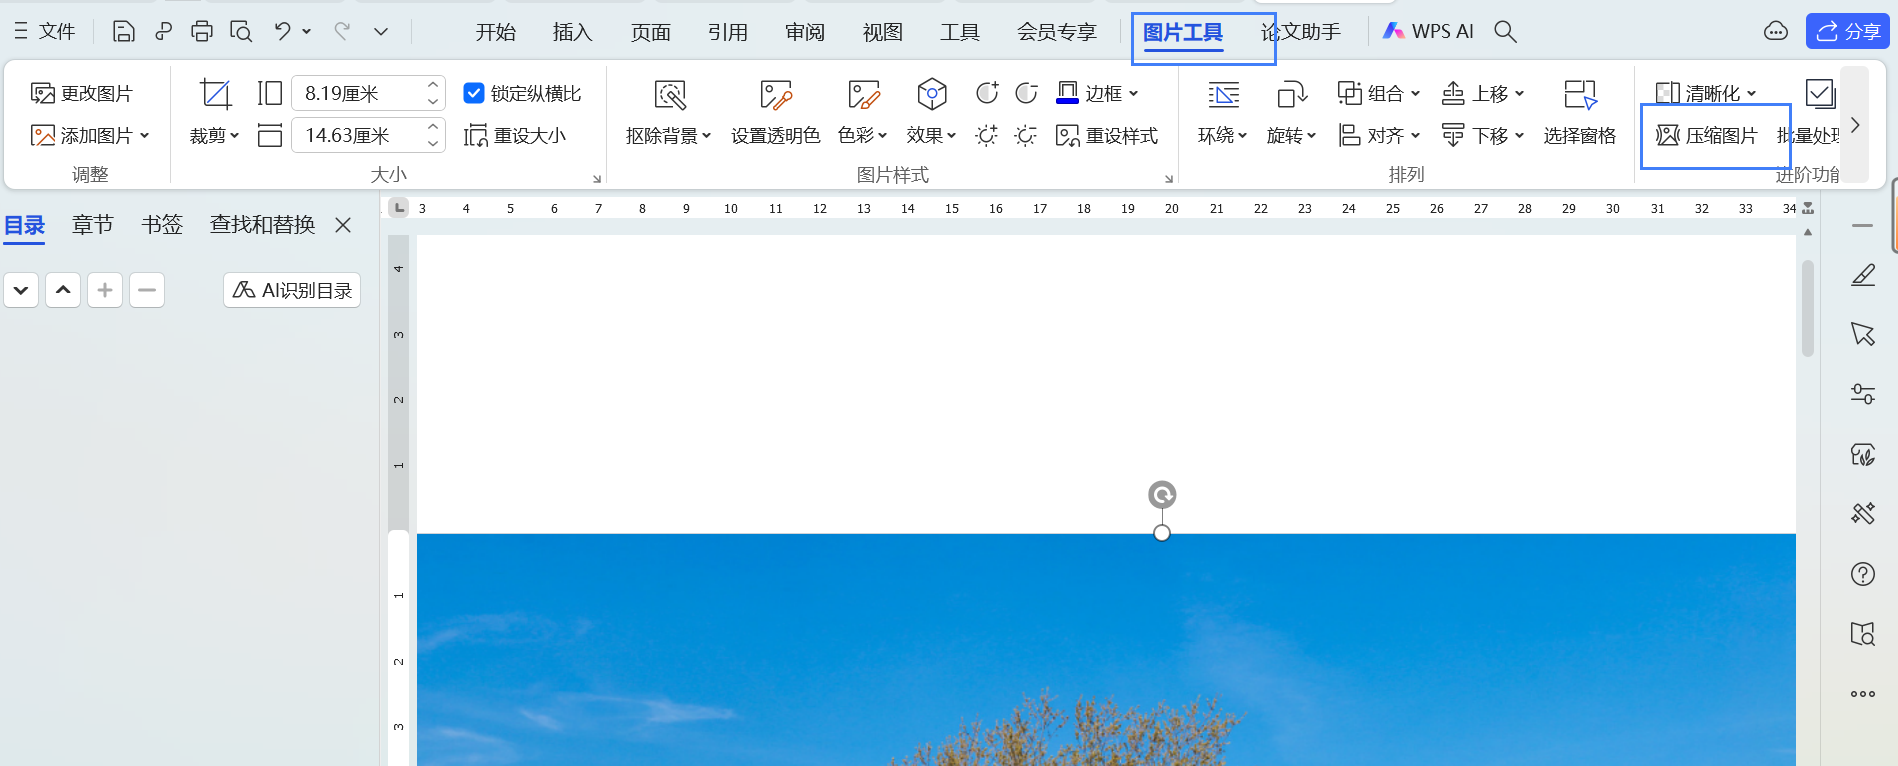Switch to the 书签 navigation tab

[x=162, y=225]
